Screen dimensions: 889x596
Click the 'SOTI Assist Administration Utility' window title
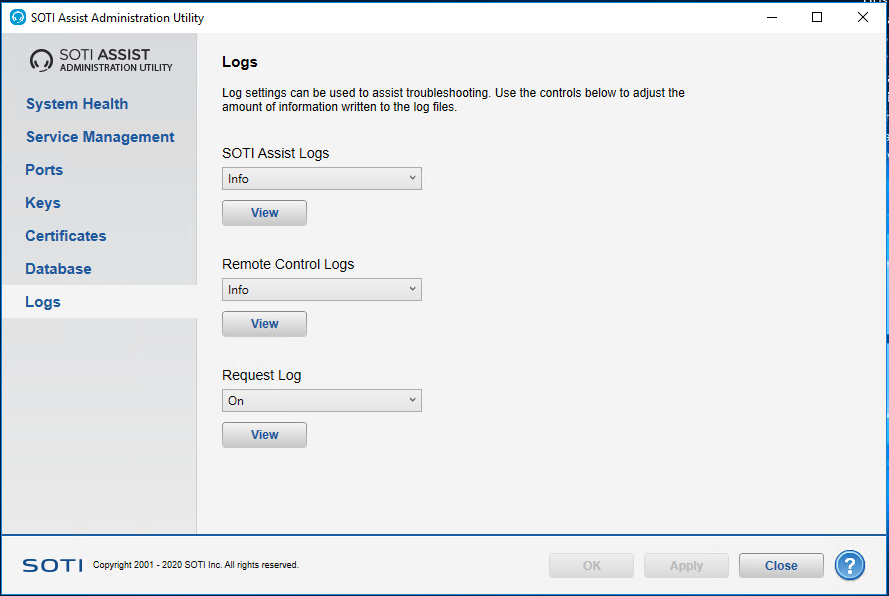pos(117,18)
